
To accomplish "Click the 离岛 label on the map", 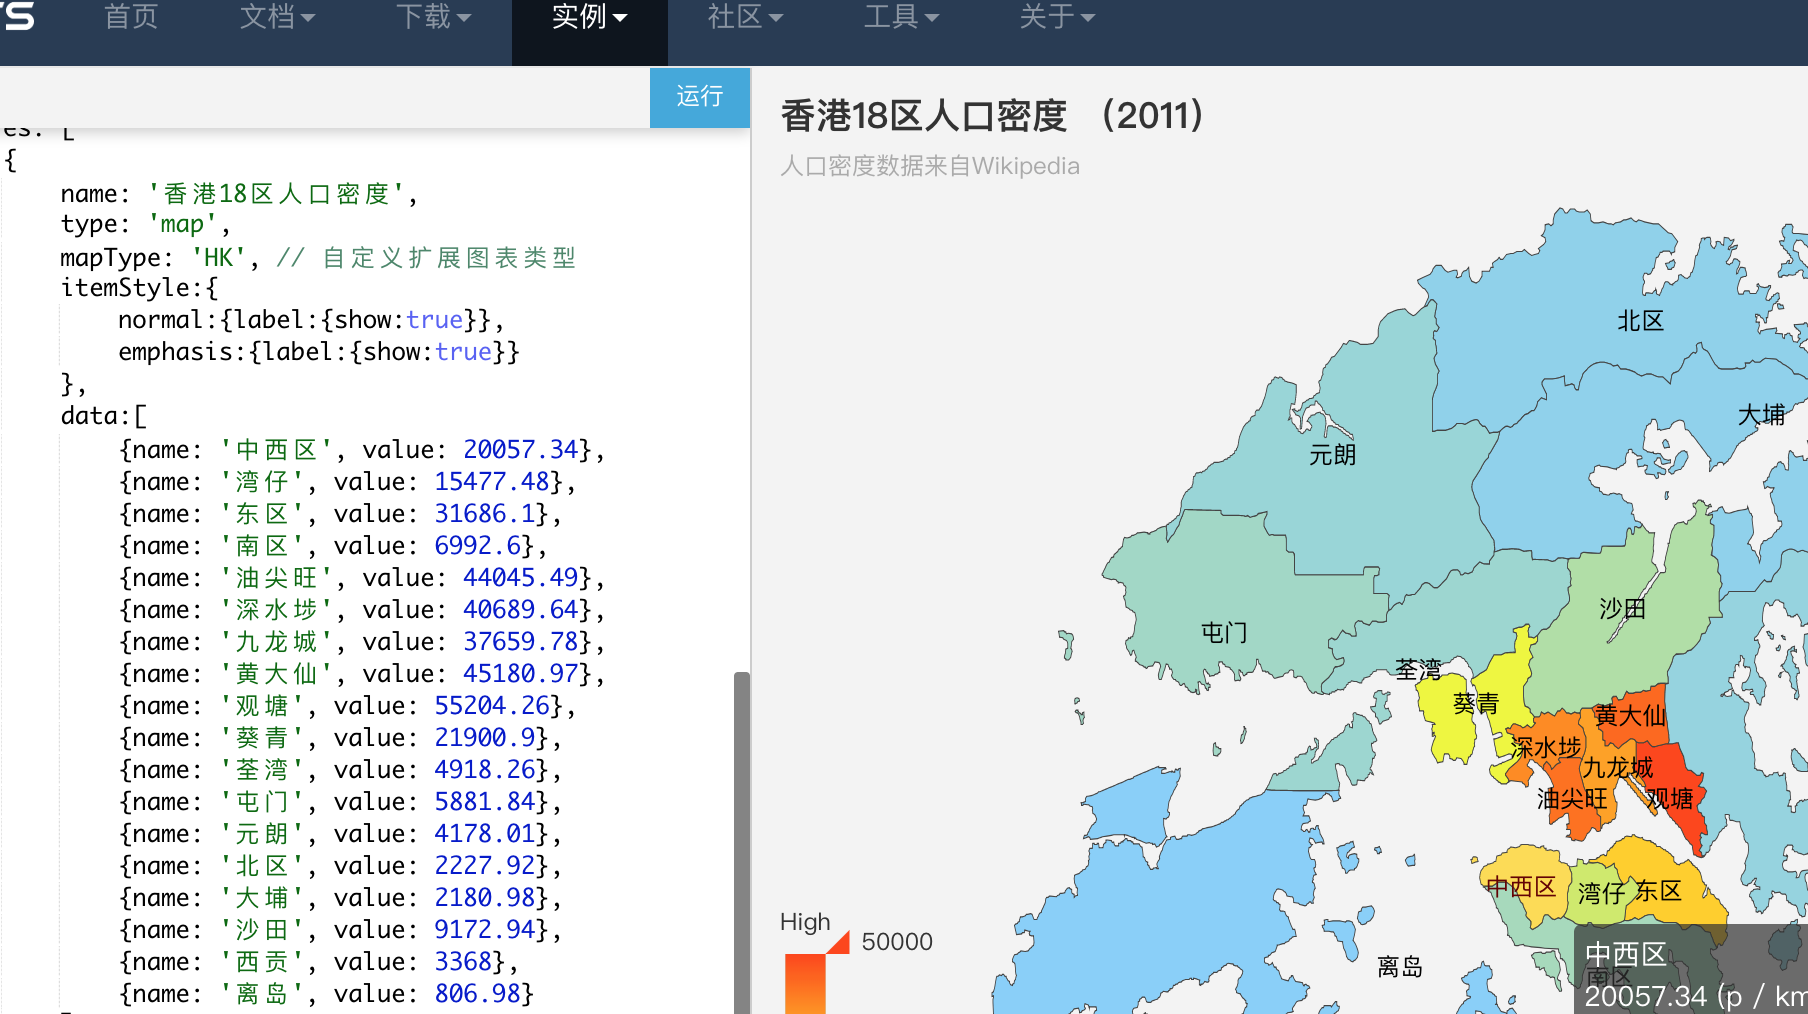I will tap(1401, 966).
